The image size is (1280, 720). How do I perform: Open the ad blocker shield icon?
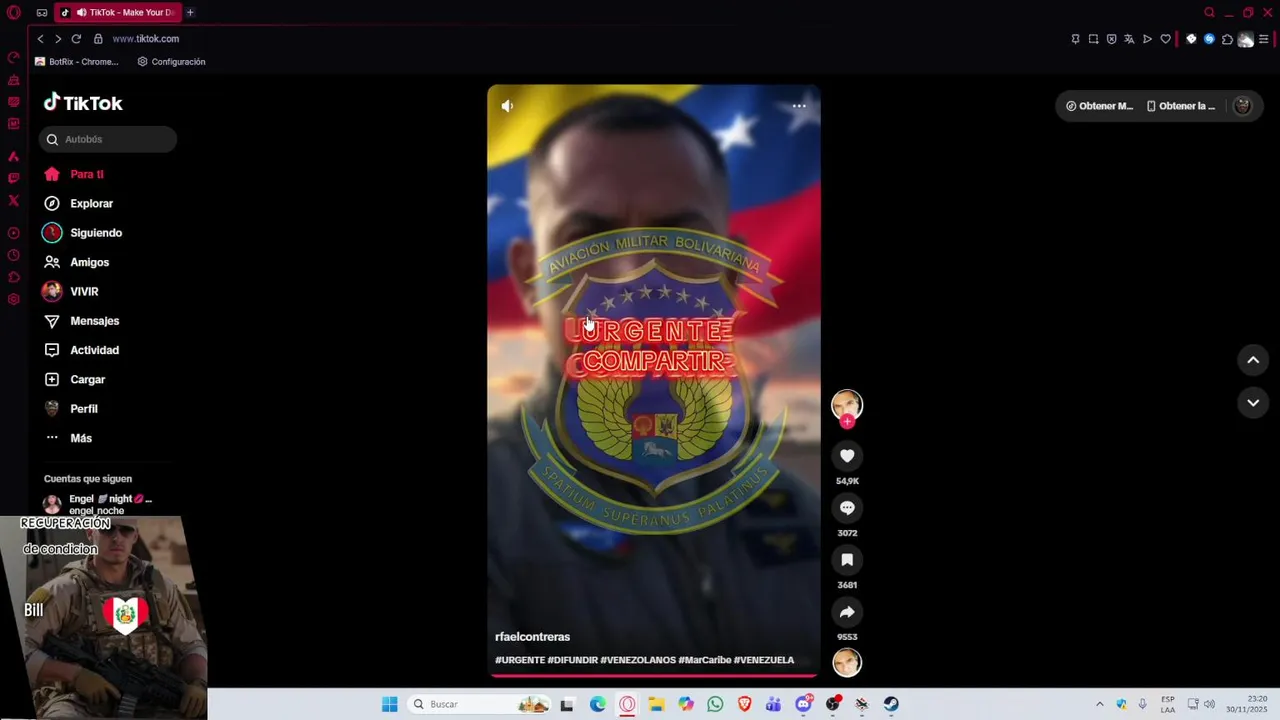point(1111,39)
